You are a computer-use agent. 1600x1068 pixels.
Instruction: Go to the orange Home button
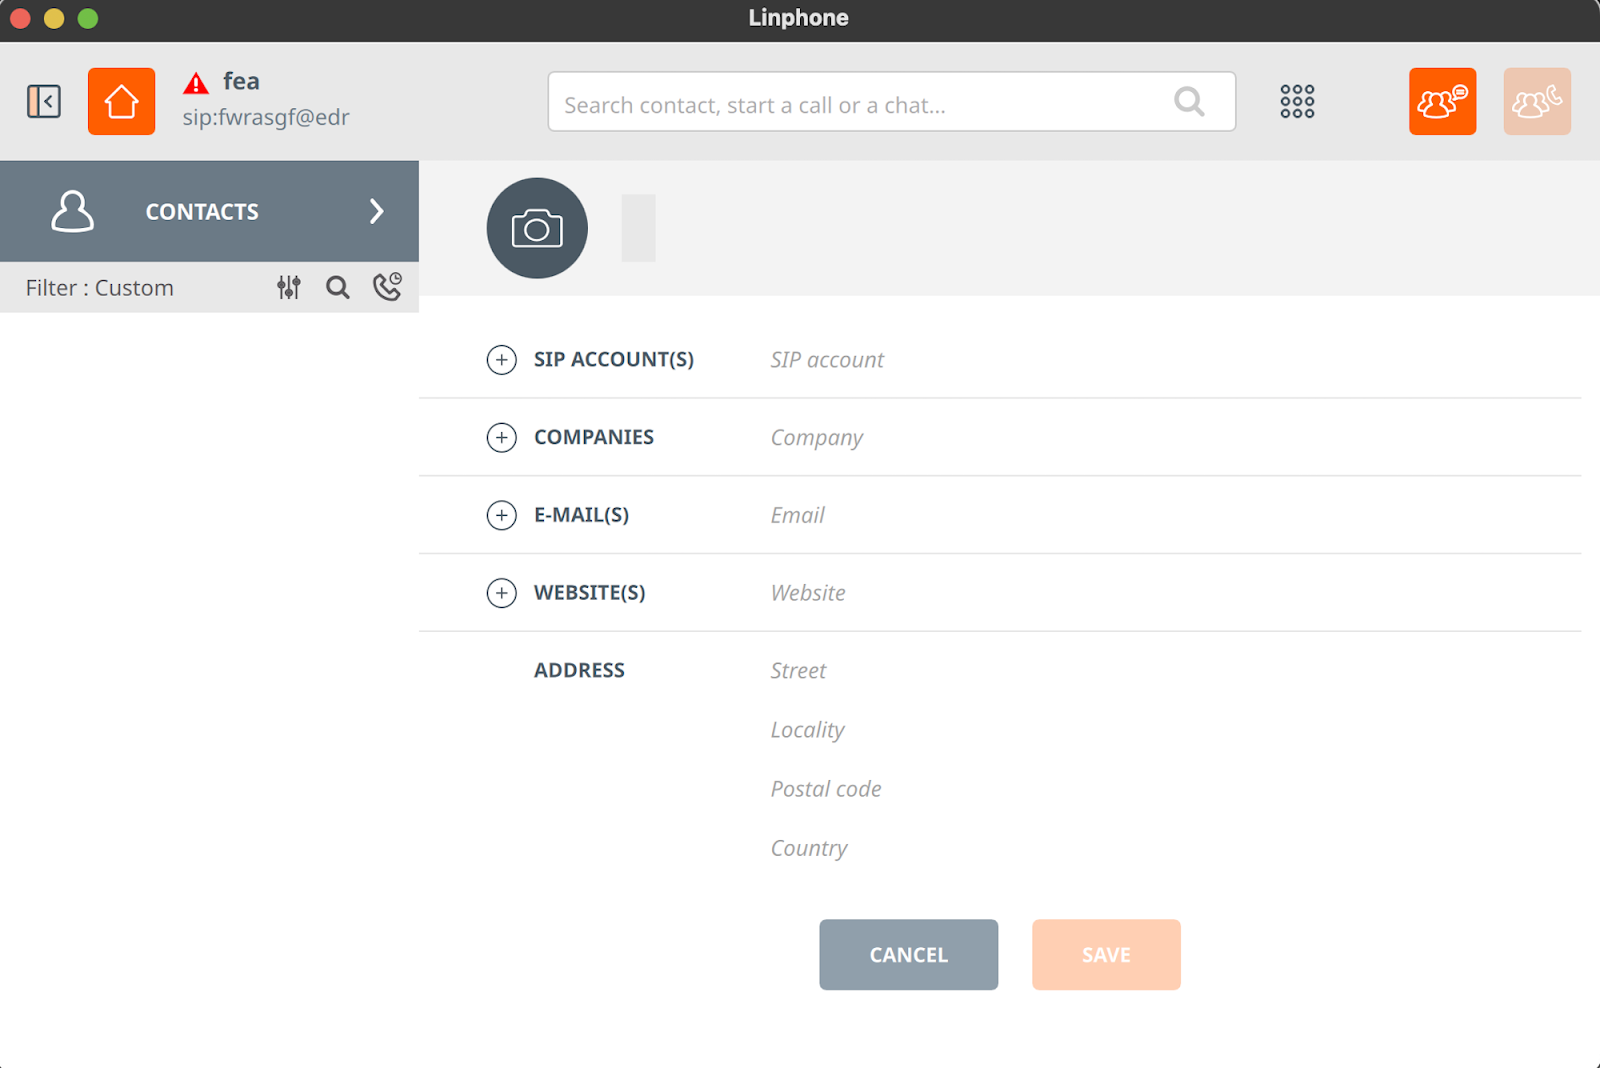(x=121, y=101)
